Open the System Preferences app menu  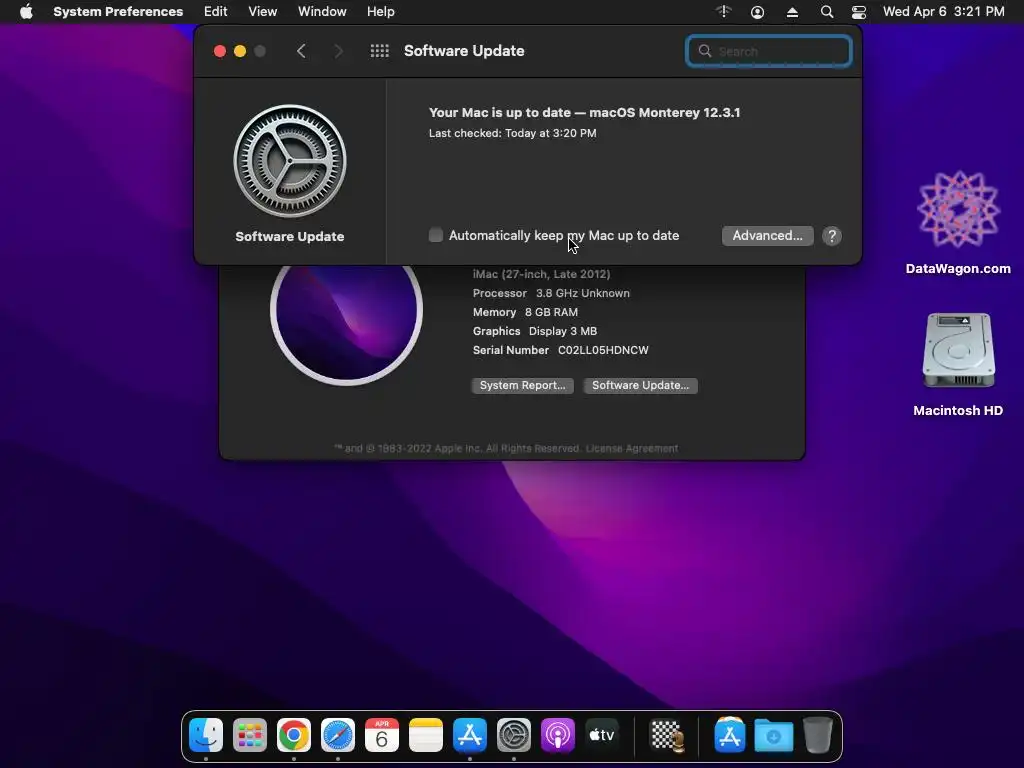point(118,12)
